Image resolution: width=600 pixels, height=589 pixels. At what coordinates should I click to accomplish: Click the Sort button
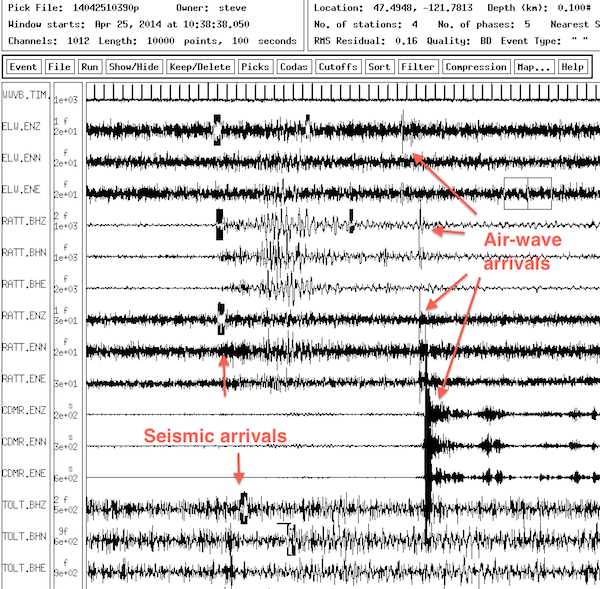pos(380,67)
